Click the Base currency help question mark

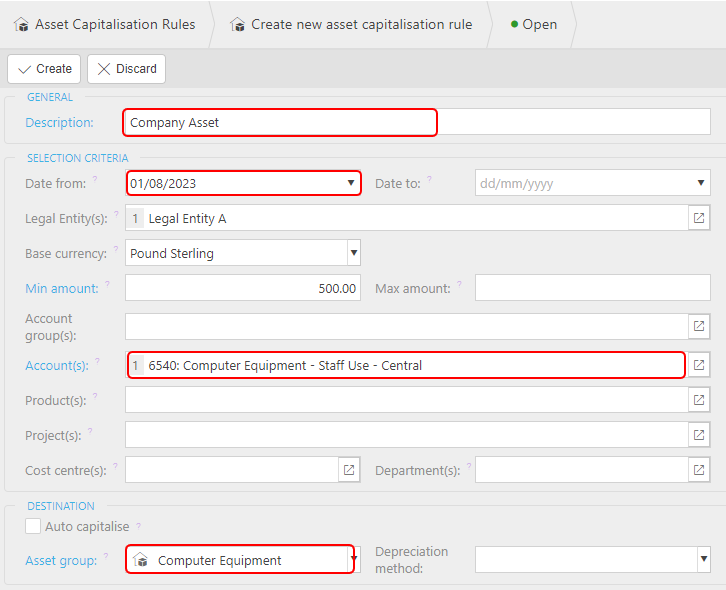coord(116,249)
